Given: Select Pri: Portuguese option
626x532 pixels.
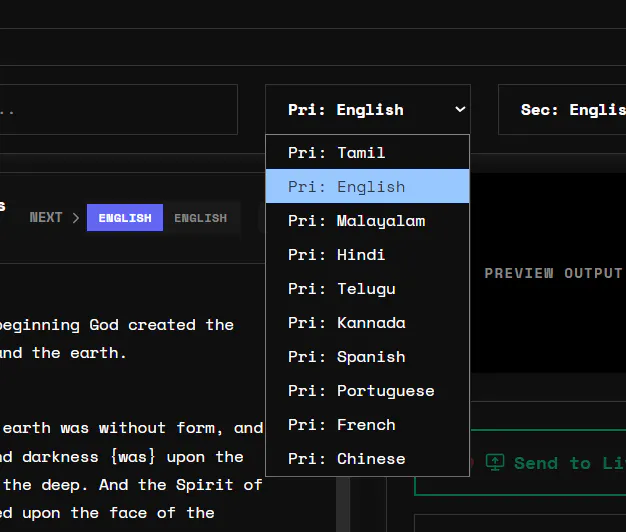Looking at the screenshot, I should point(367,390).
